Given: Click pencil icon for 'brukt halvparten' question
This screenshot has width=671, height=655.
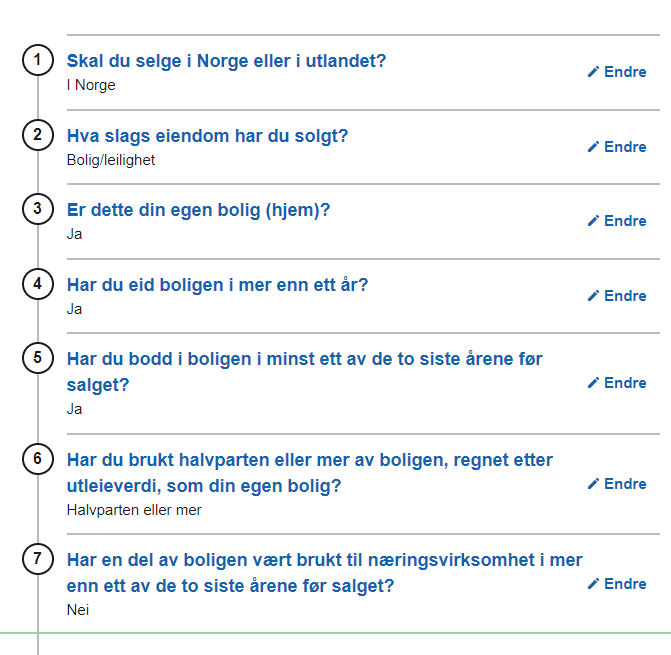Looking at the screenshot, I should coord(593,484).
